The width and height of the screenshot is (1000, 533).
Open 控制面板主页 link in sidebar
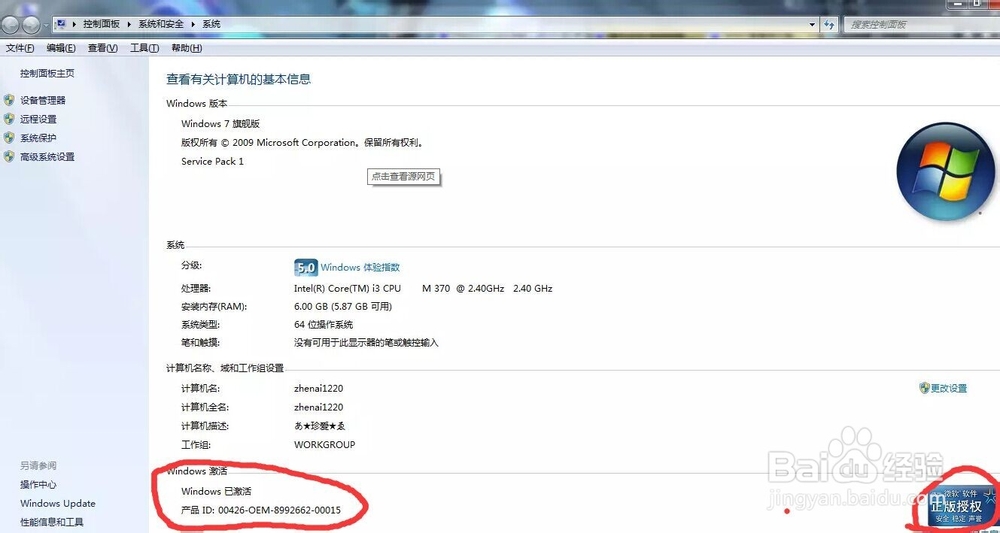pos(47,73)
